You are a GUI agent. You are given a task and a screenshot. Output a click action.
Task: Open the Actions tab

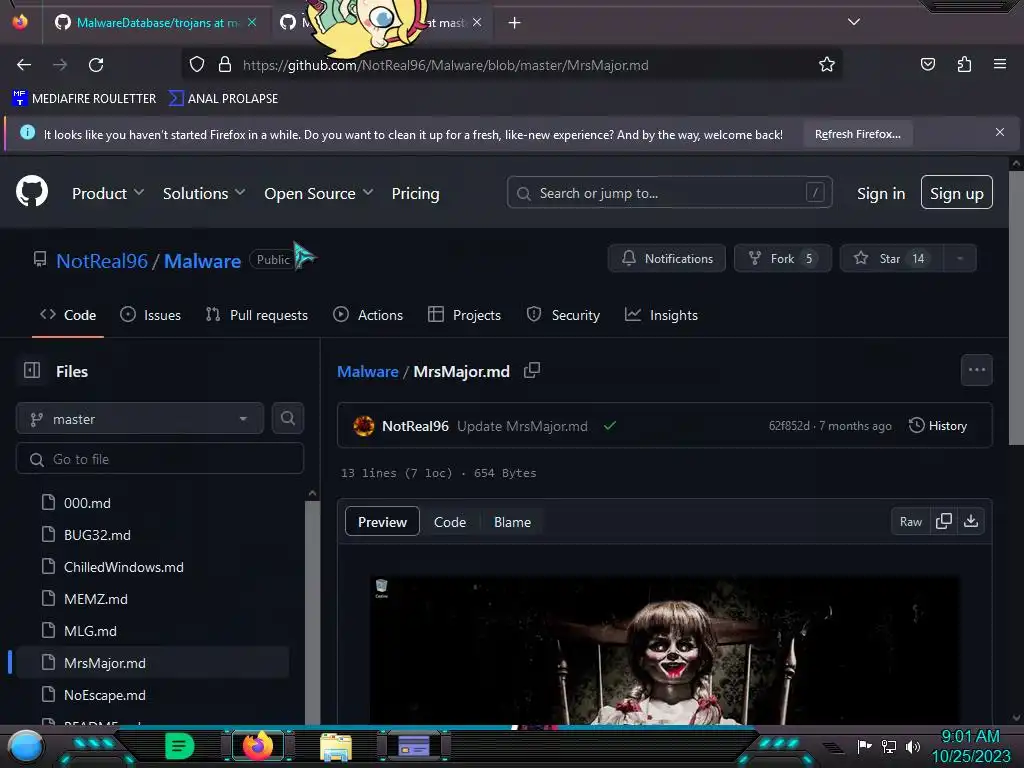coord(368,315)
